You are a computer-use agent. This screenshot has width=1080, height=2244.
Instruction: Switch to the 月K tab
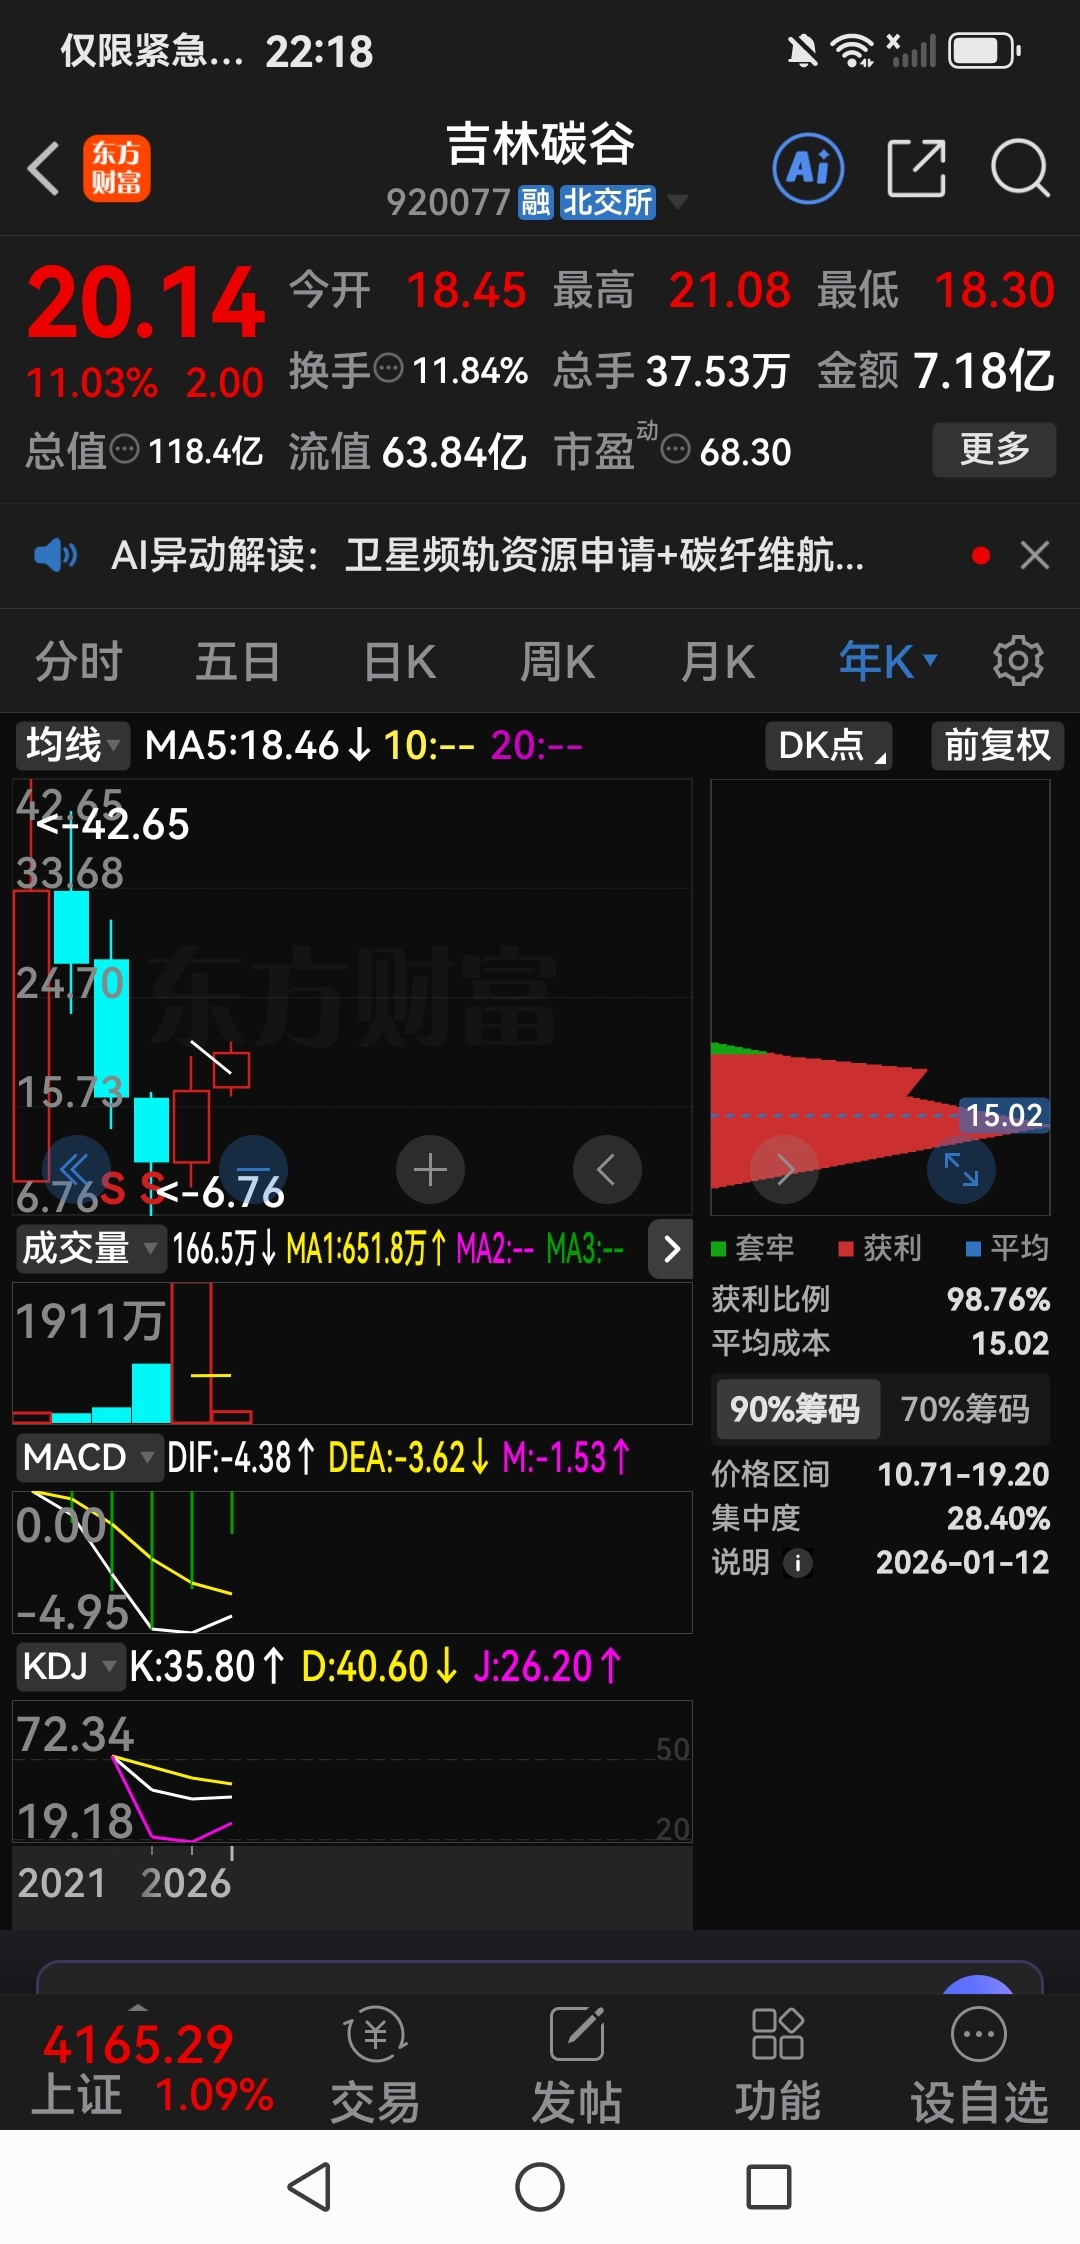click(717, 661)
